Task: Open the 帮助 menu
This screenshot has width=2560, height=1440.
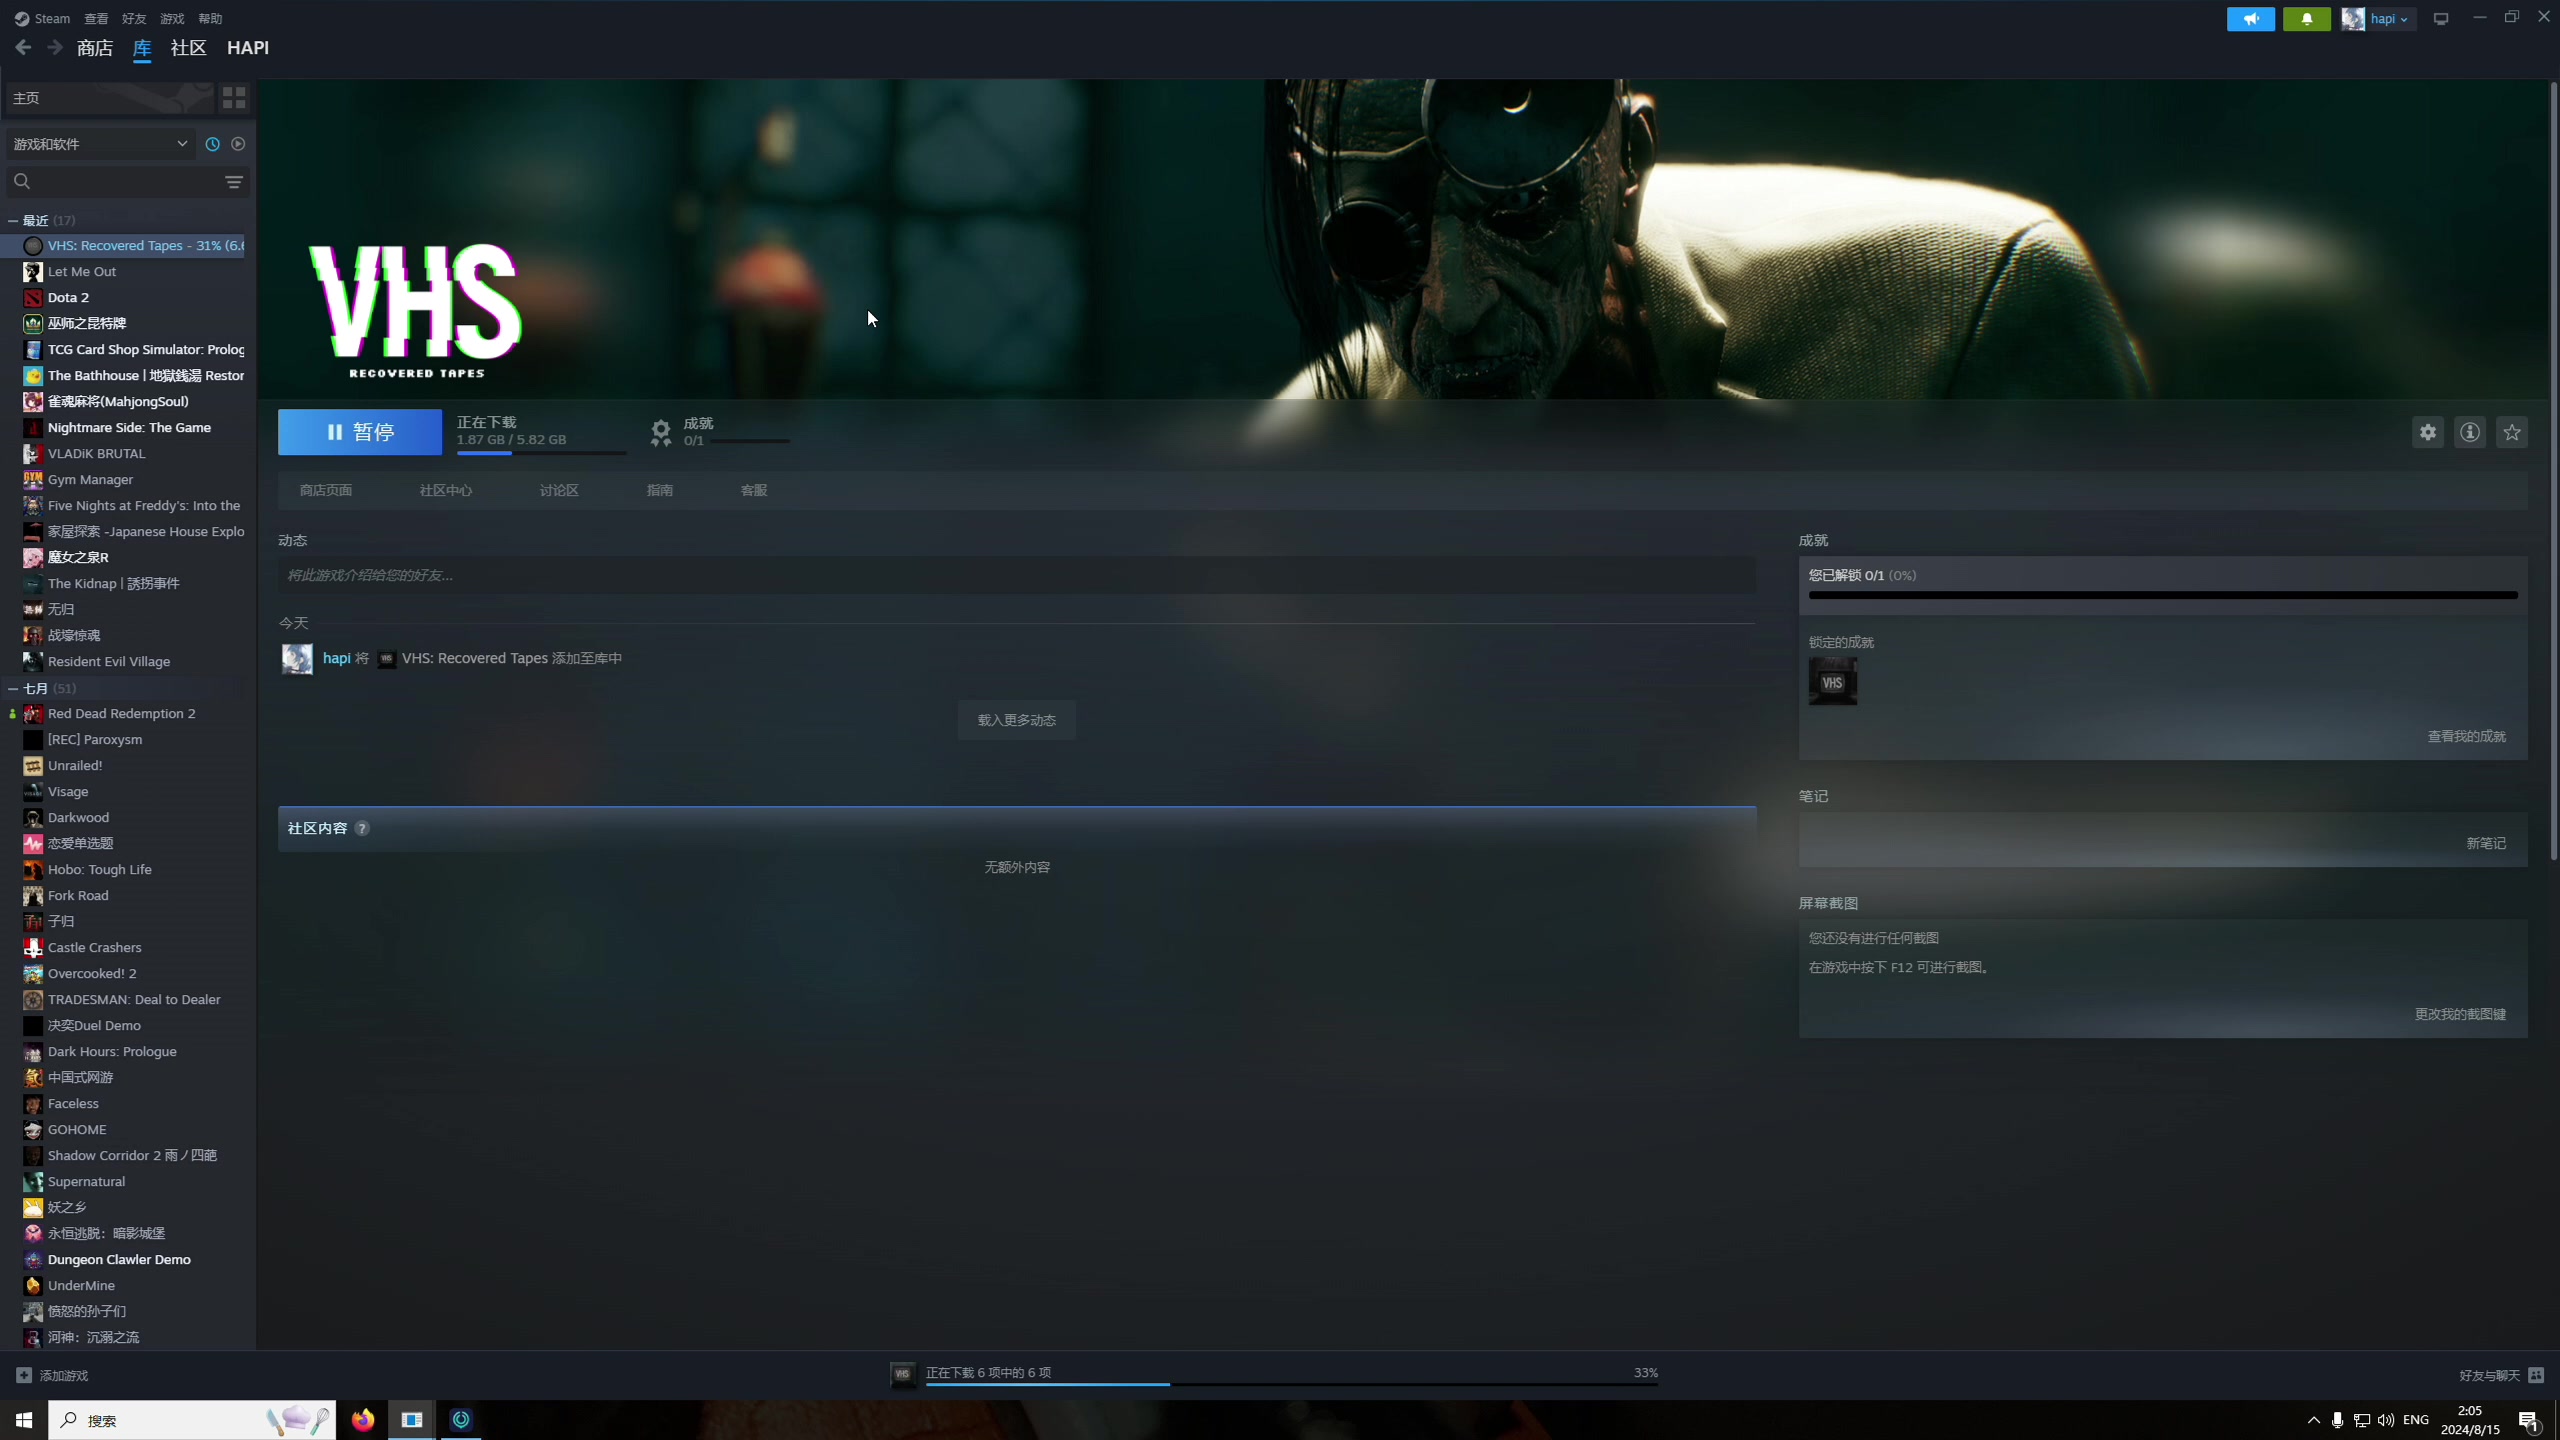Action: 210,18
